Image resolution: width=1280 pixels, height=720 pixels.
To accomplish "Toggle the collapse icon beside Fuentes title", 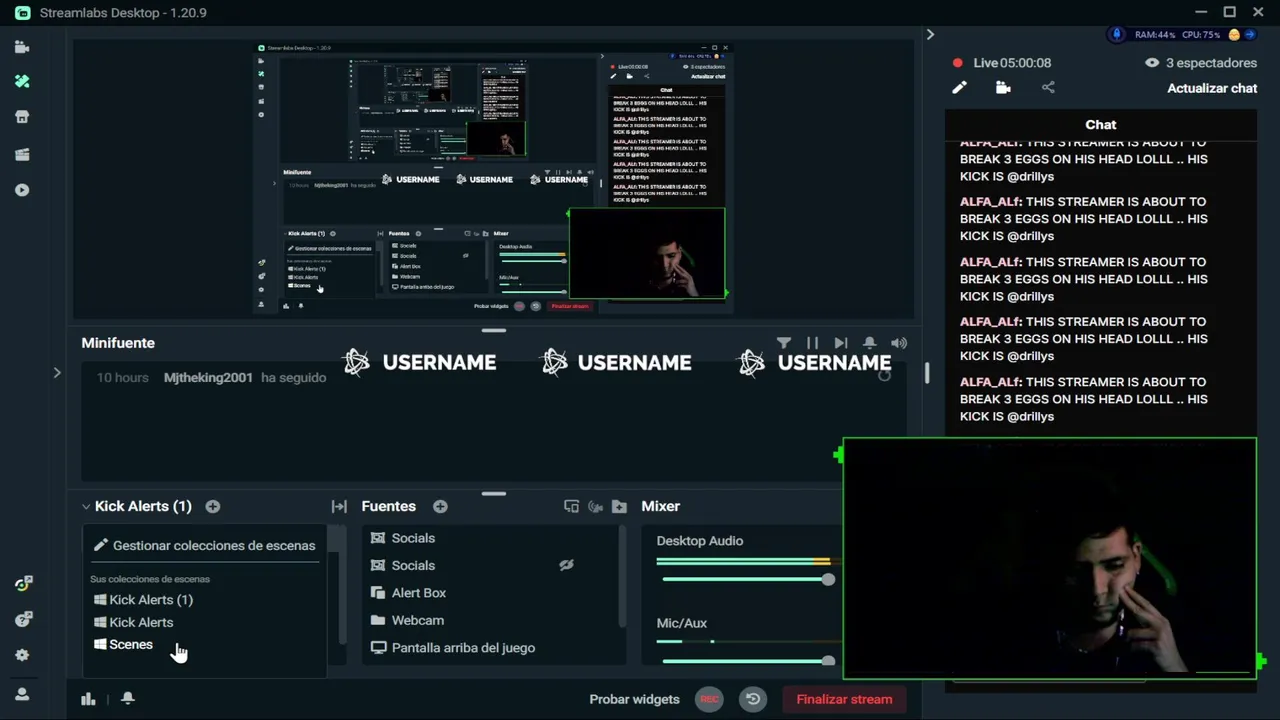I will [339, 507].
